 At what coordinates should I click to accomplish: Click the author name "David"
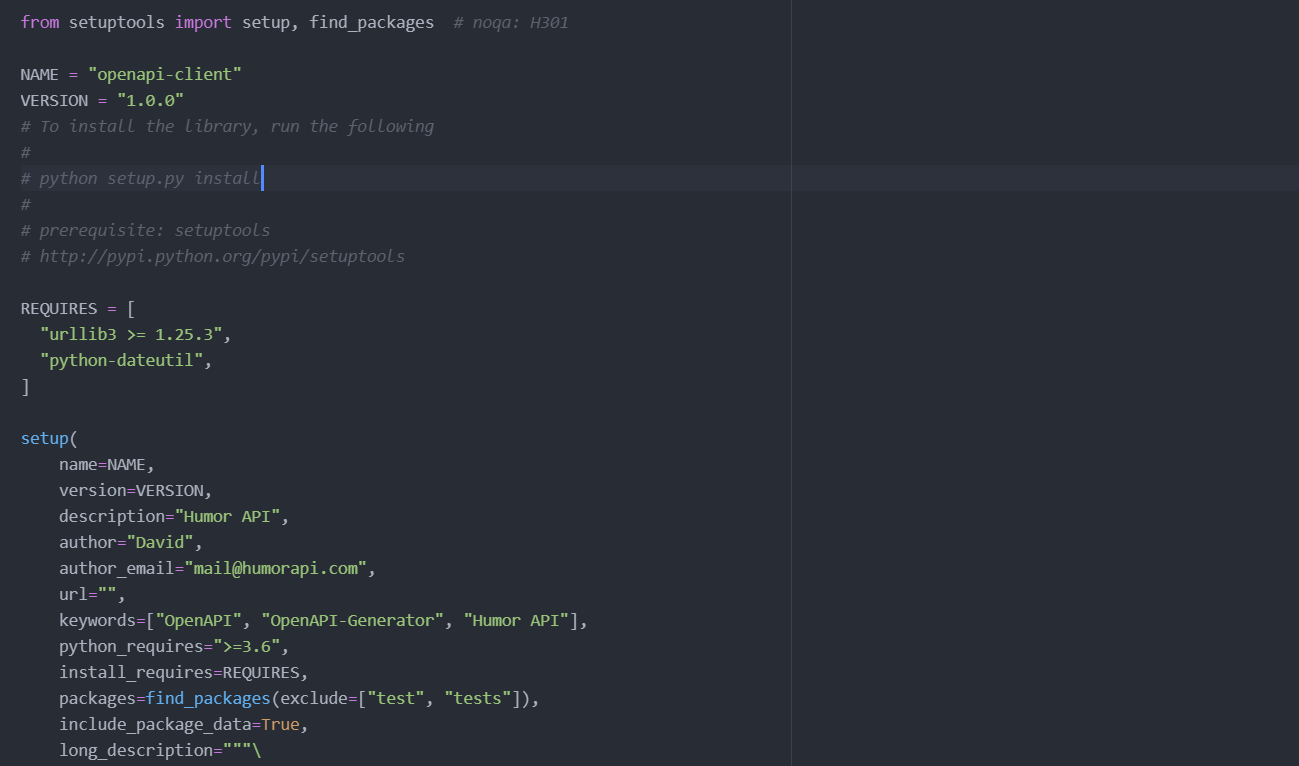coord(160,541)
